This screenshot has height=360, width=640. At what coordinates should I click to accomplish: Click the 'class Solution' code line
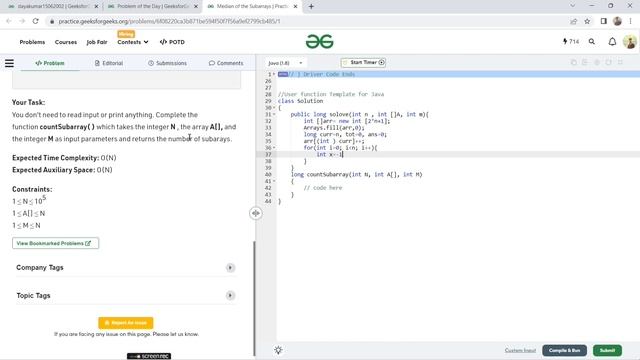point(300,101)
